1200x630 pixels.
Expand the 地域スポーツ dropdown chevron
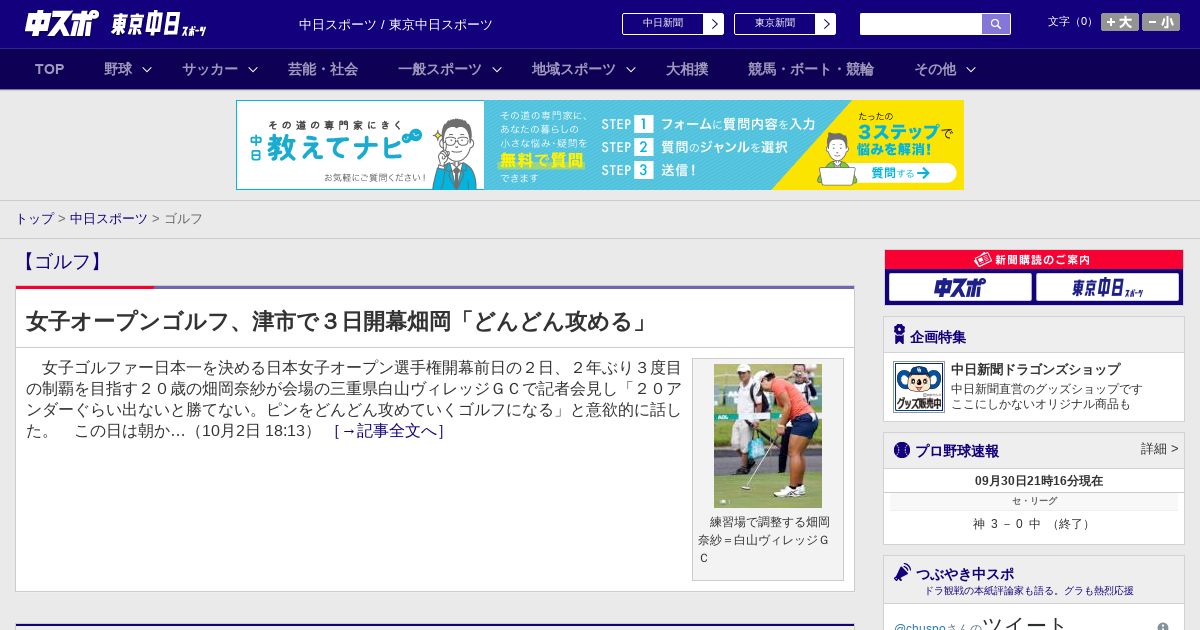[631, 69]
